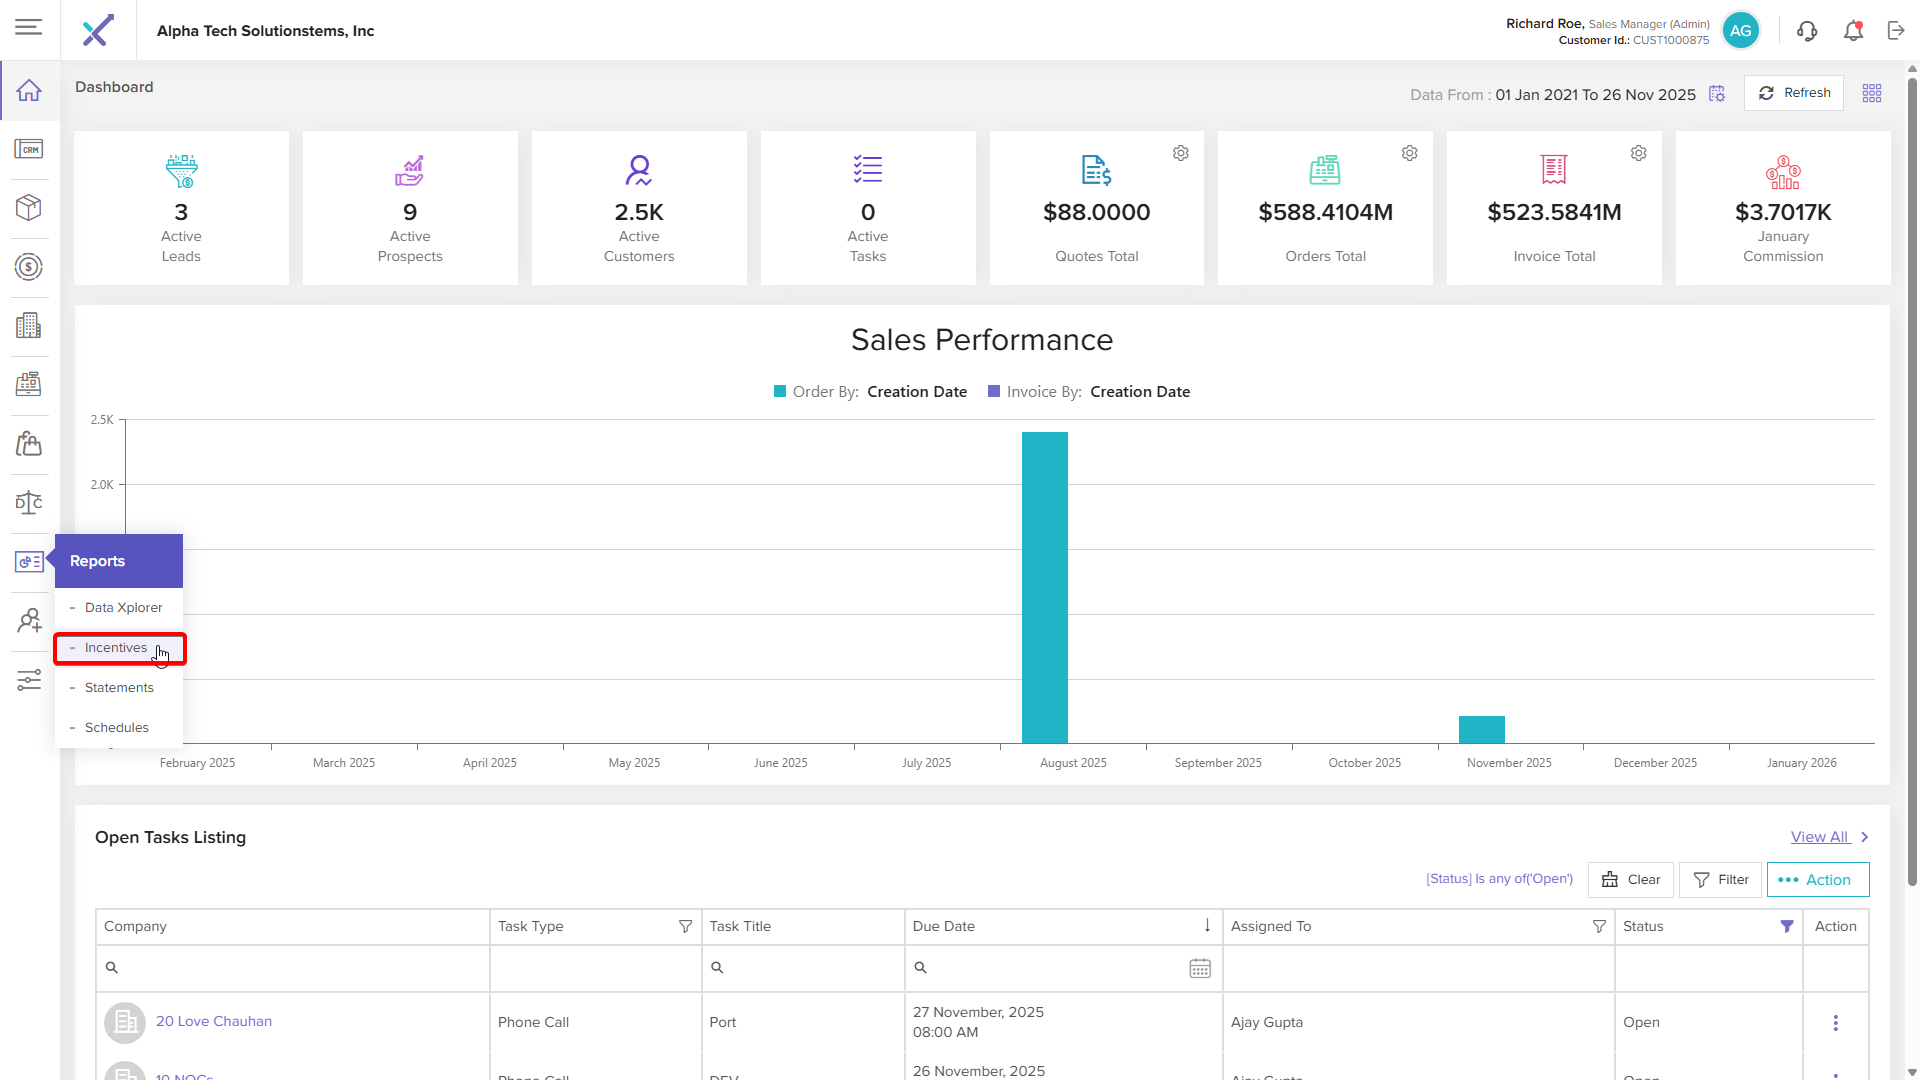1920x1080 pixels.
Task: Click the Refresh button
Action: (1794, 93)
